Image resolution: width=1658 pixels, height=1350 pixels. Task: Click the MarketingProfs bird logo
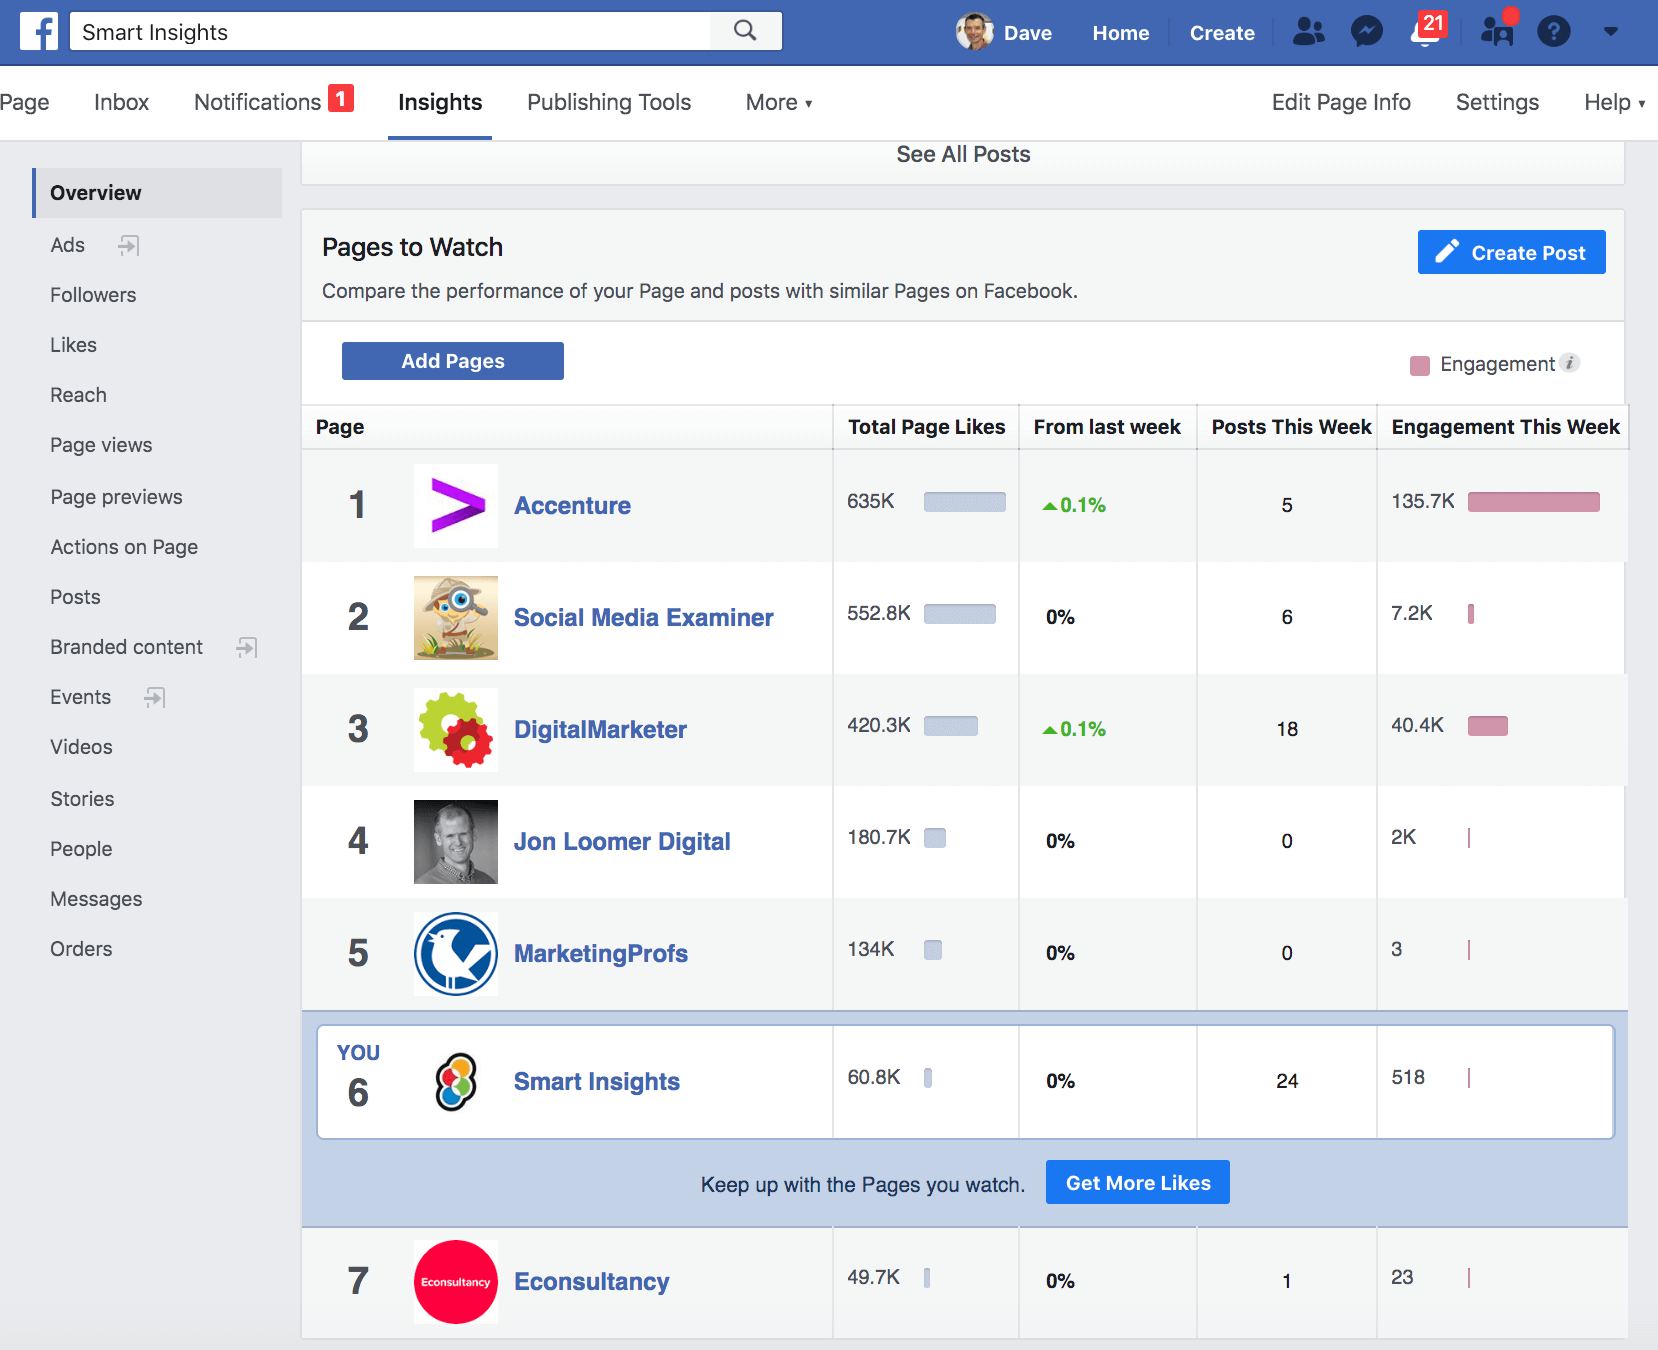[456, 953]
